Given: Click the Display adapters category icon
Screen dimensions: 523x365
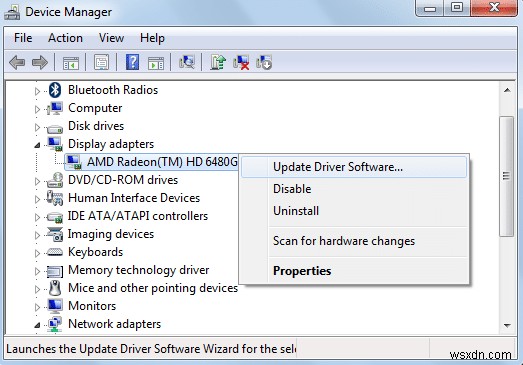Looking at the screenshot, I should [x=55, y=144].
